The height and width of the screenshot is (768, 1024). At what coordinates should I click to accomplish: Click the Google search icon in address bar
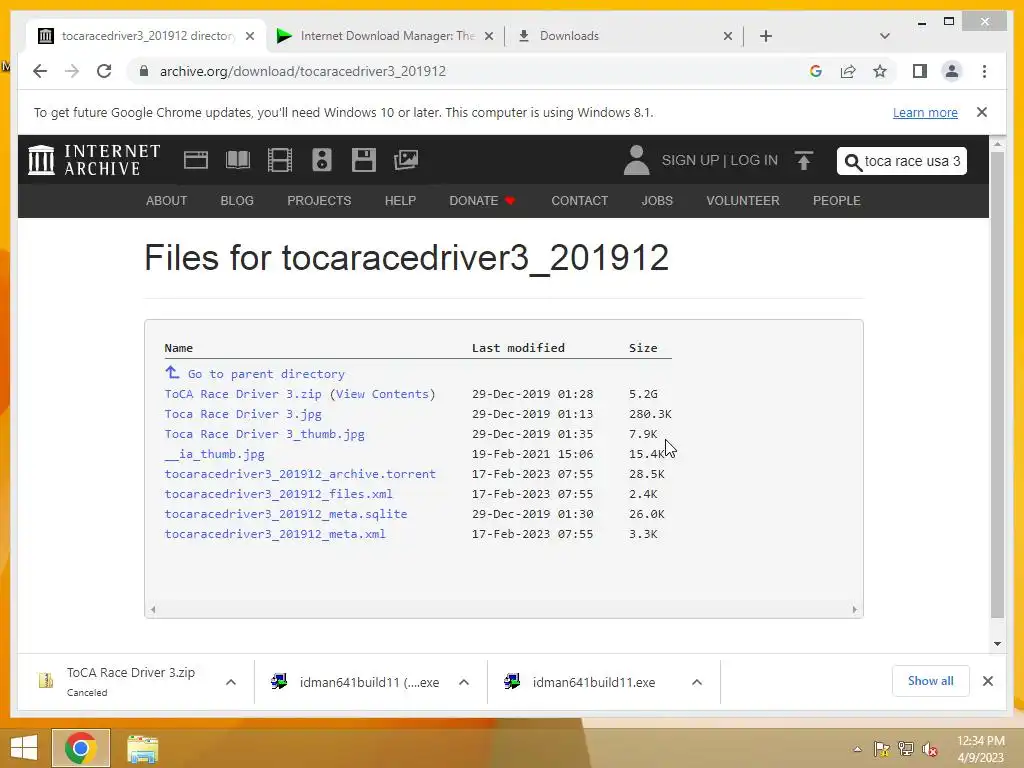coord(816,71)
